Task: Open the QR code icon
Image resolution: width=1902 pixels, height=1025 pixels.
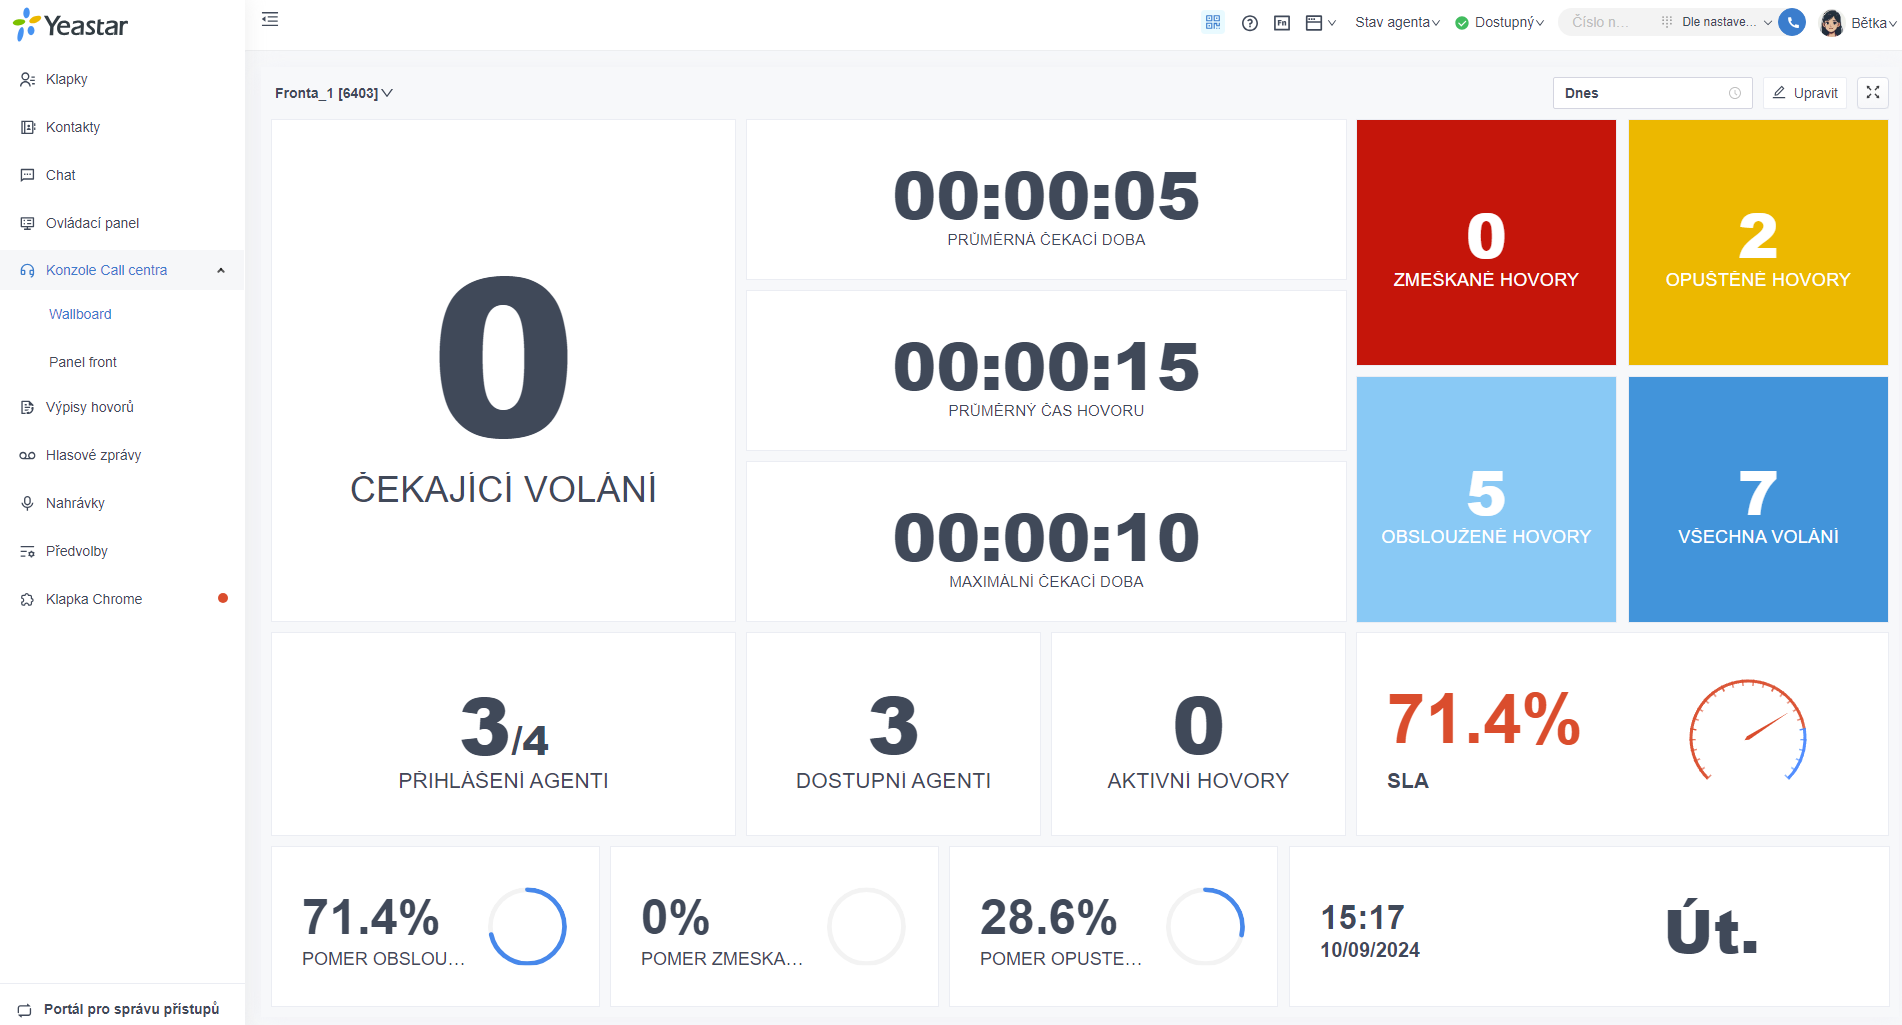Action: pos(1213,22)
